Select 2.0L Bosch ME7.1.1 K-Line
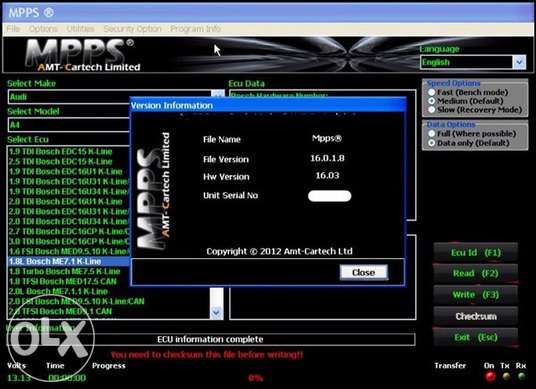This screenshot has height=389, width=536. [x=109, y=291]
